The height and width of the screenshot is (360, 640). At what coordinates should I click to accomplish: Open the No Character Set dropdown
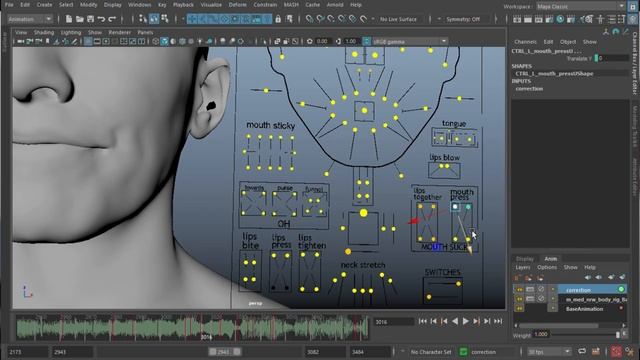[431, 351]
